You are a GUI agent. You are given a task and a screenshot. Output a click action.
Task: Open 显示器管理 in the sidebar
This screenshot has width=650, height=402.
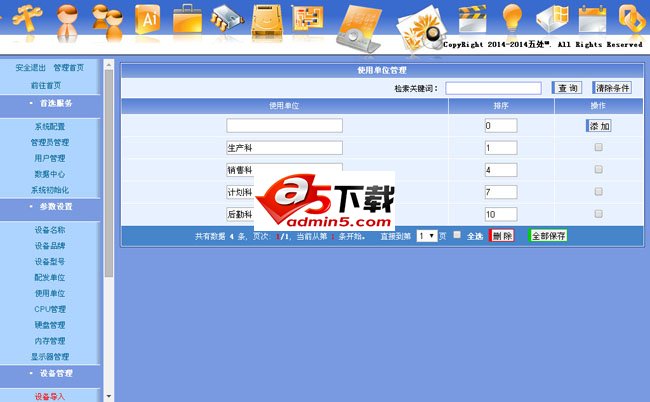(50, 356)
